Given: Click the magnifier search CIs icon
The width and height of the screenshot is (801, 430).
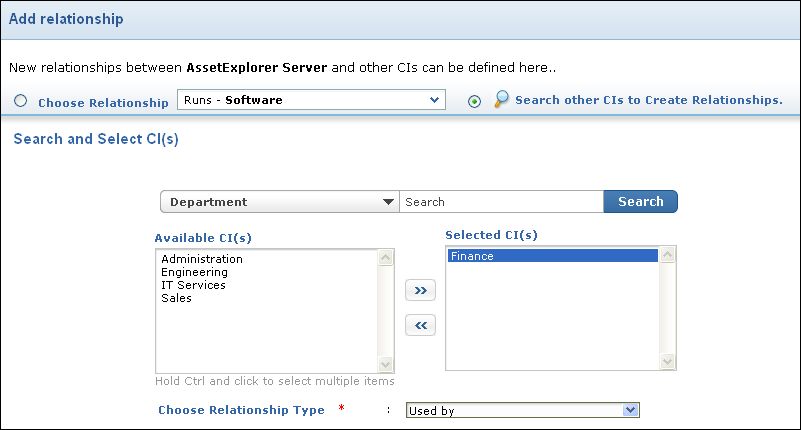Looking at the screenshot, I should tap(502, 100).
